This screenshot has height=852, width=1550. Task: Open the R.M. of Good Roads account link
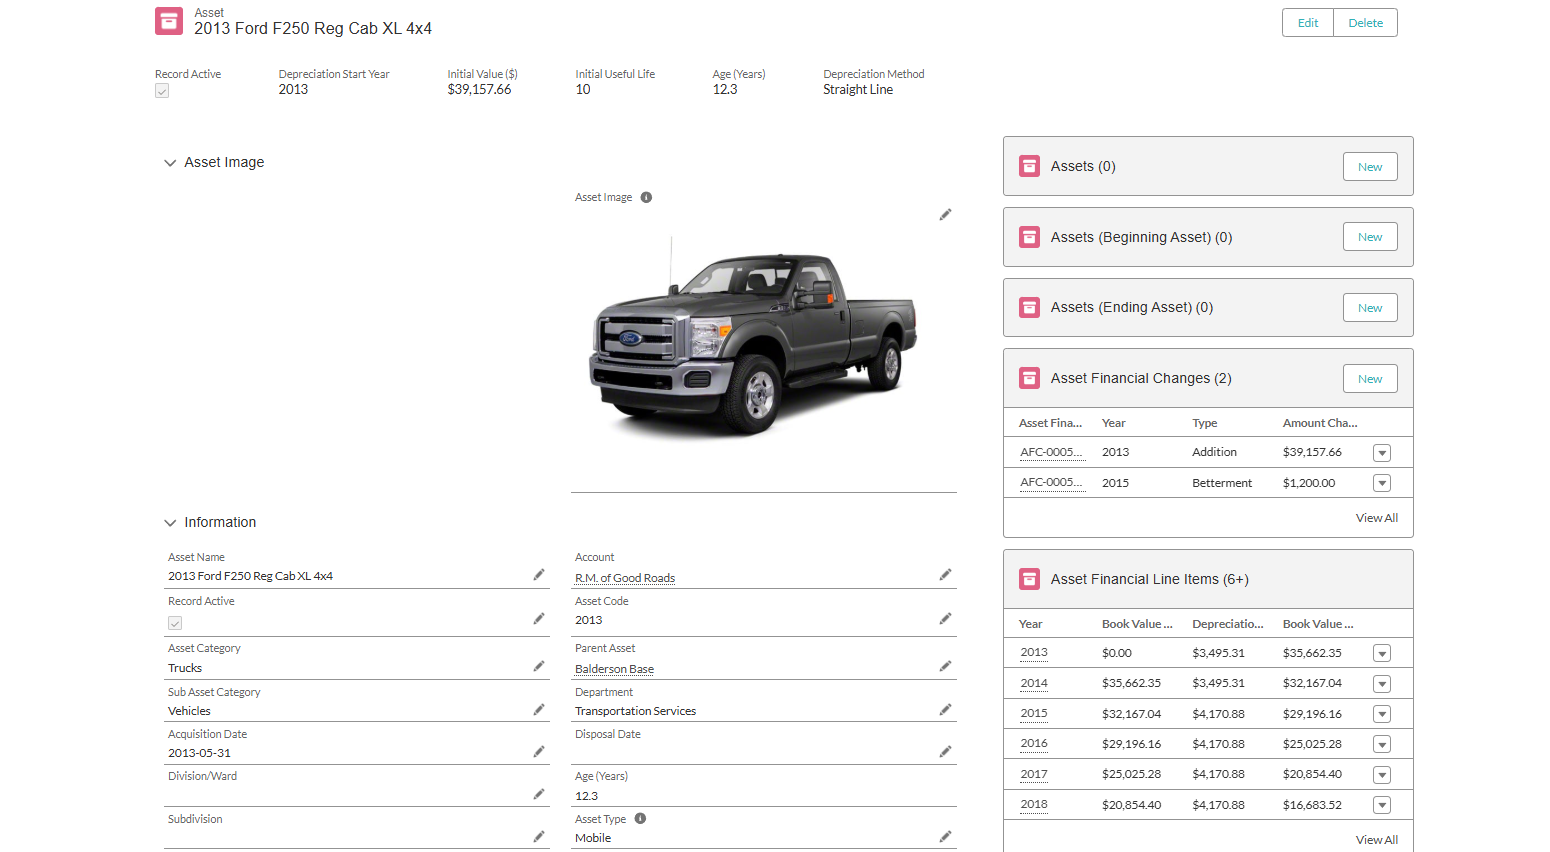coord(624,578)
